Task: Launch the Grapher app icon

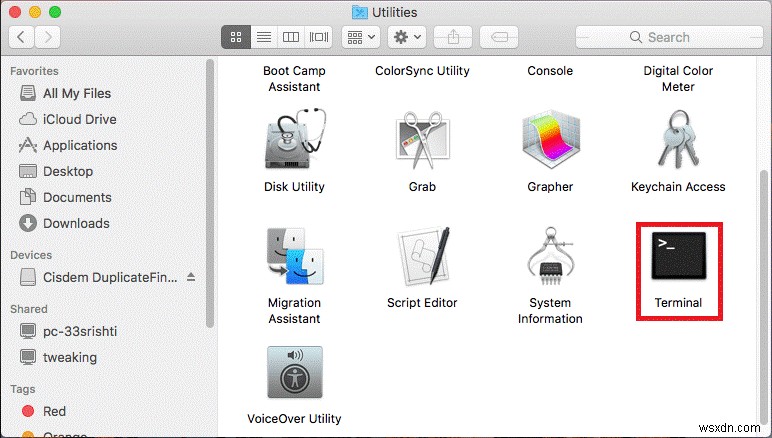Action: click(550, 139)
